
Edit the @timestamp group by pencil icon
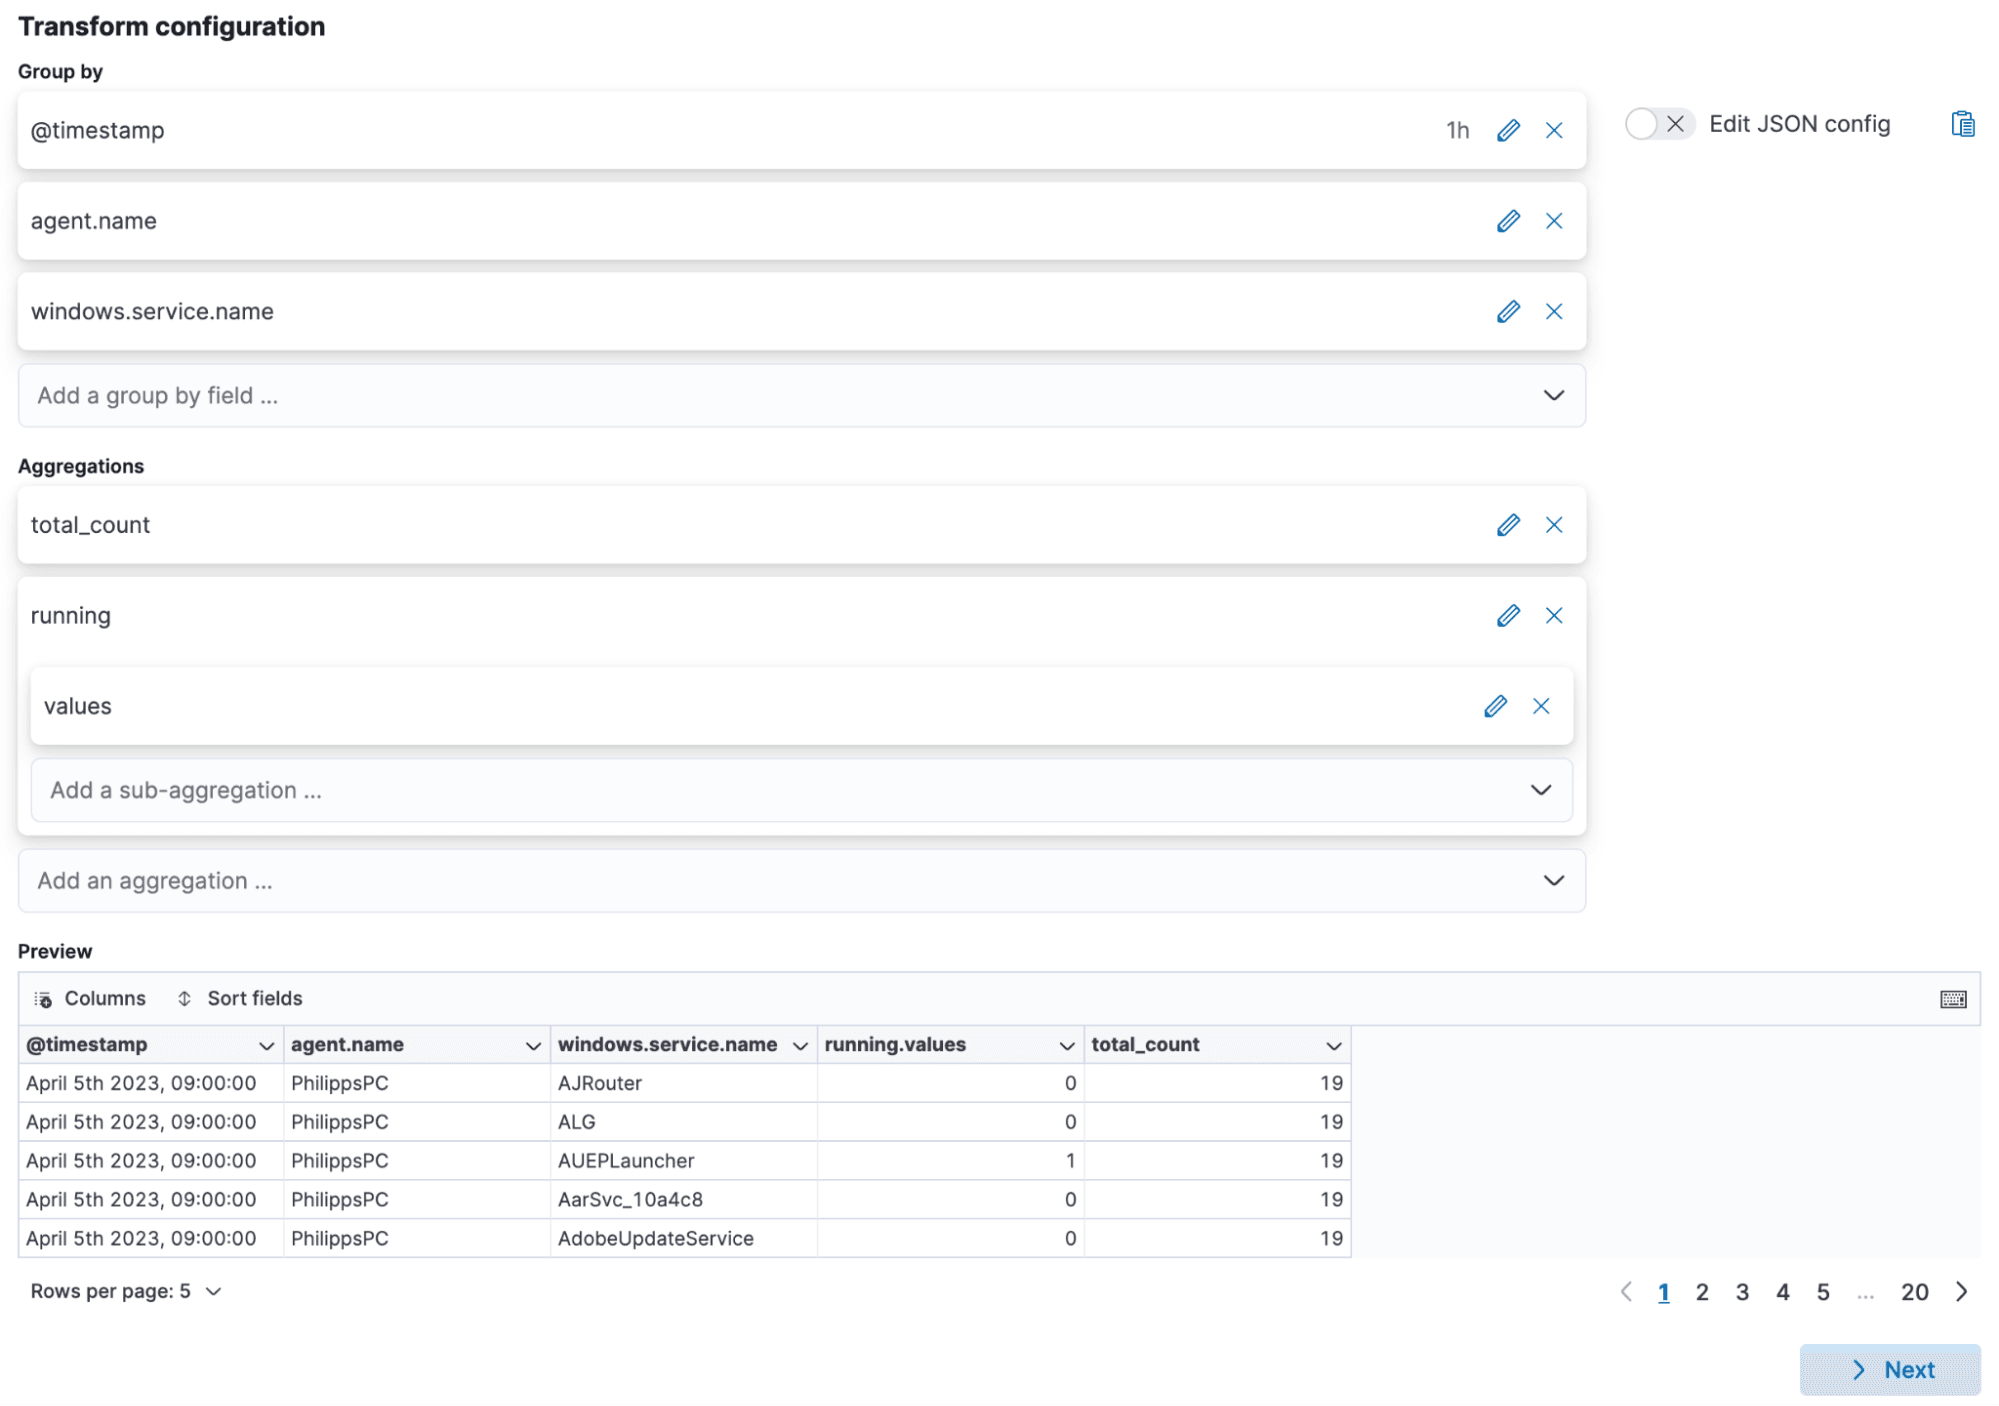(x=1507, y=131)
